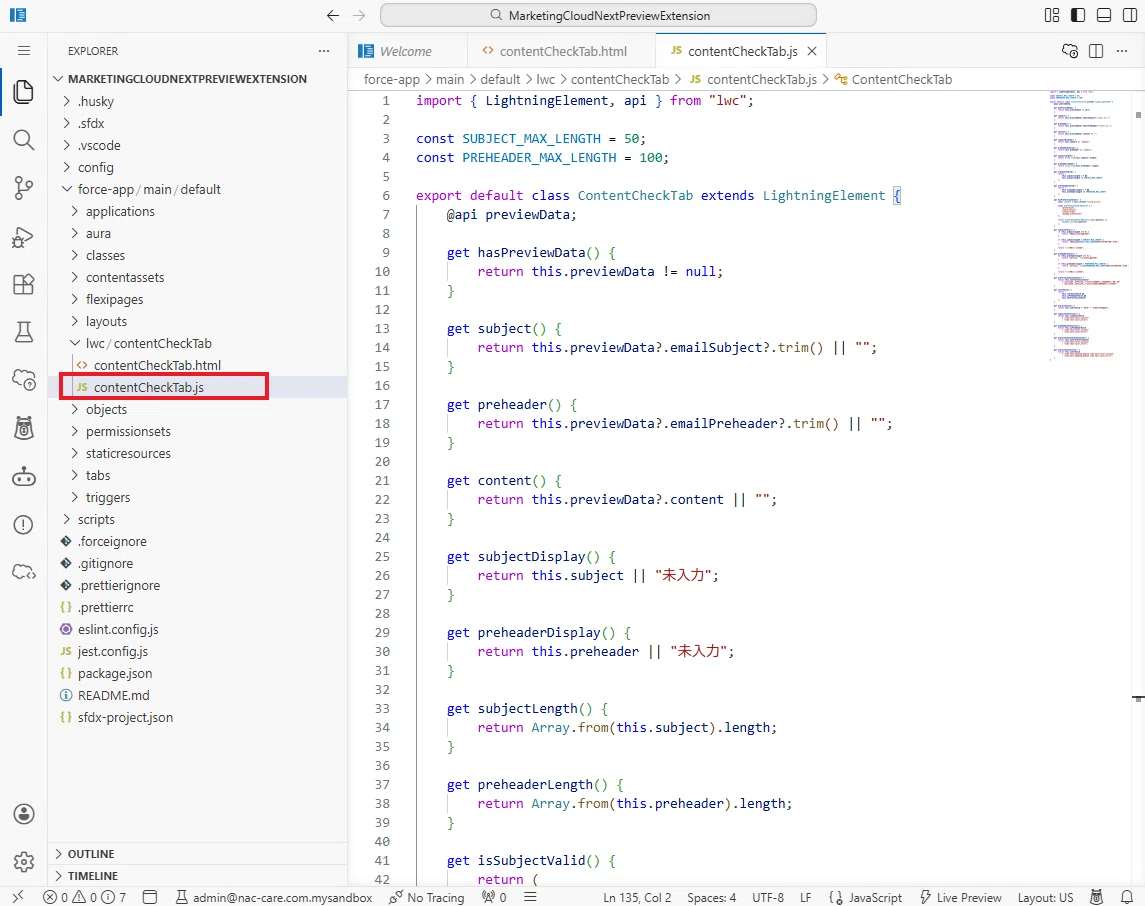Go forward with the right arrow
The width and height of the screenshot is (1145, 906).
359,15
